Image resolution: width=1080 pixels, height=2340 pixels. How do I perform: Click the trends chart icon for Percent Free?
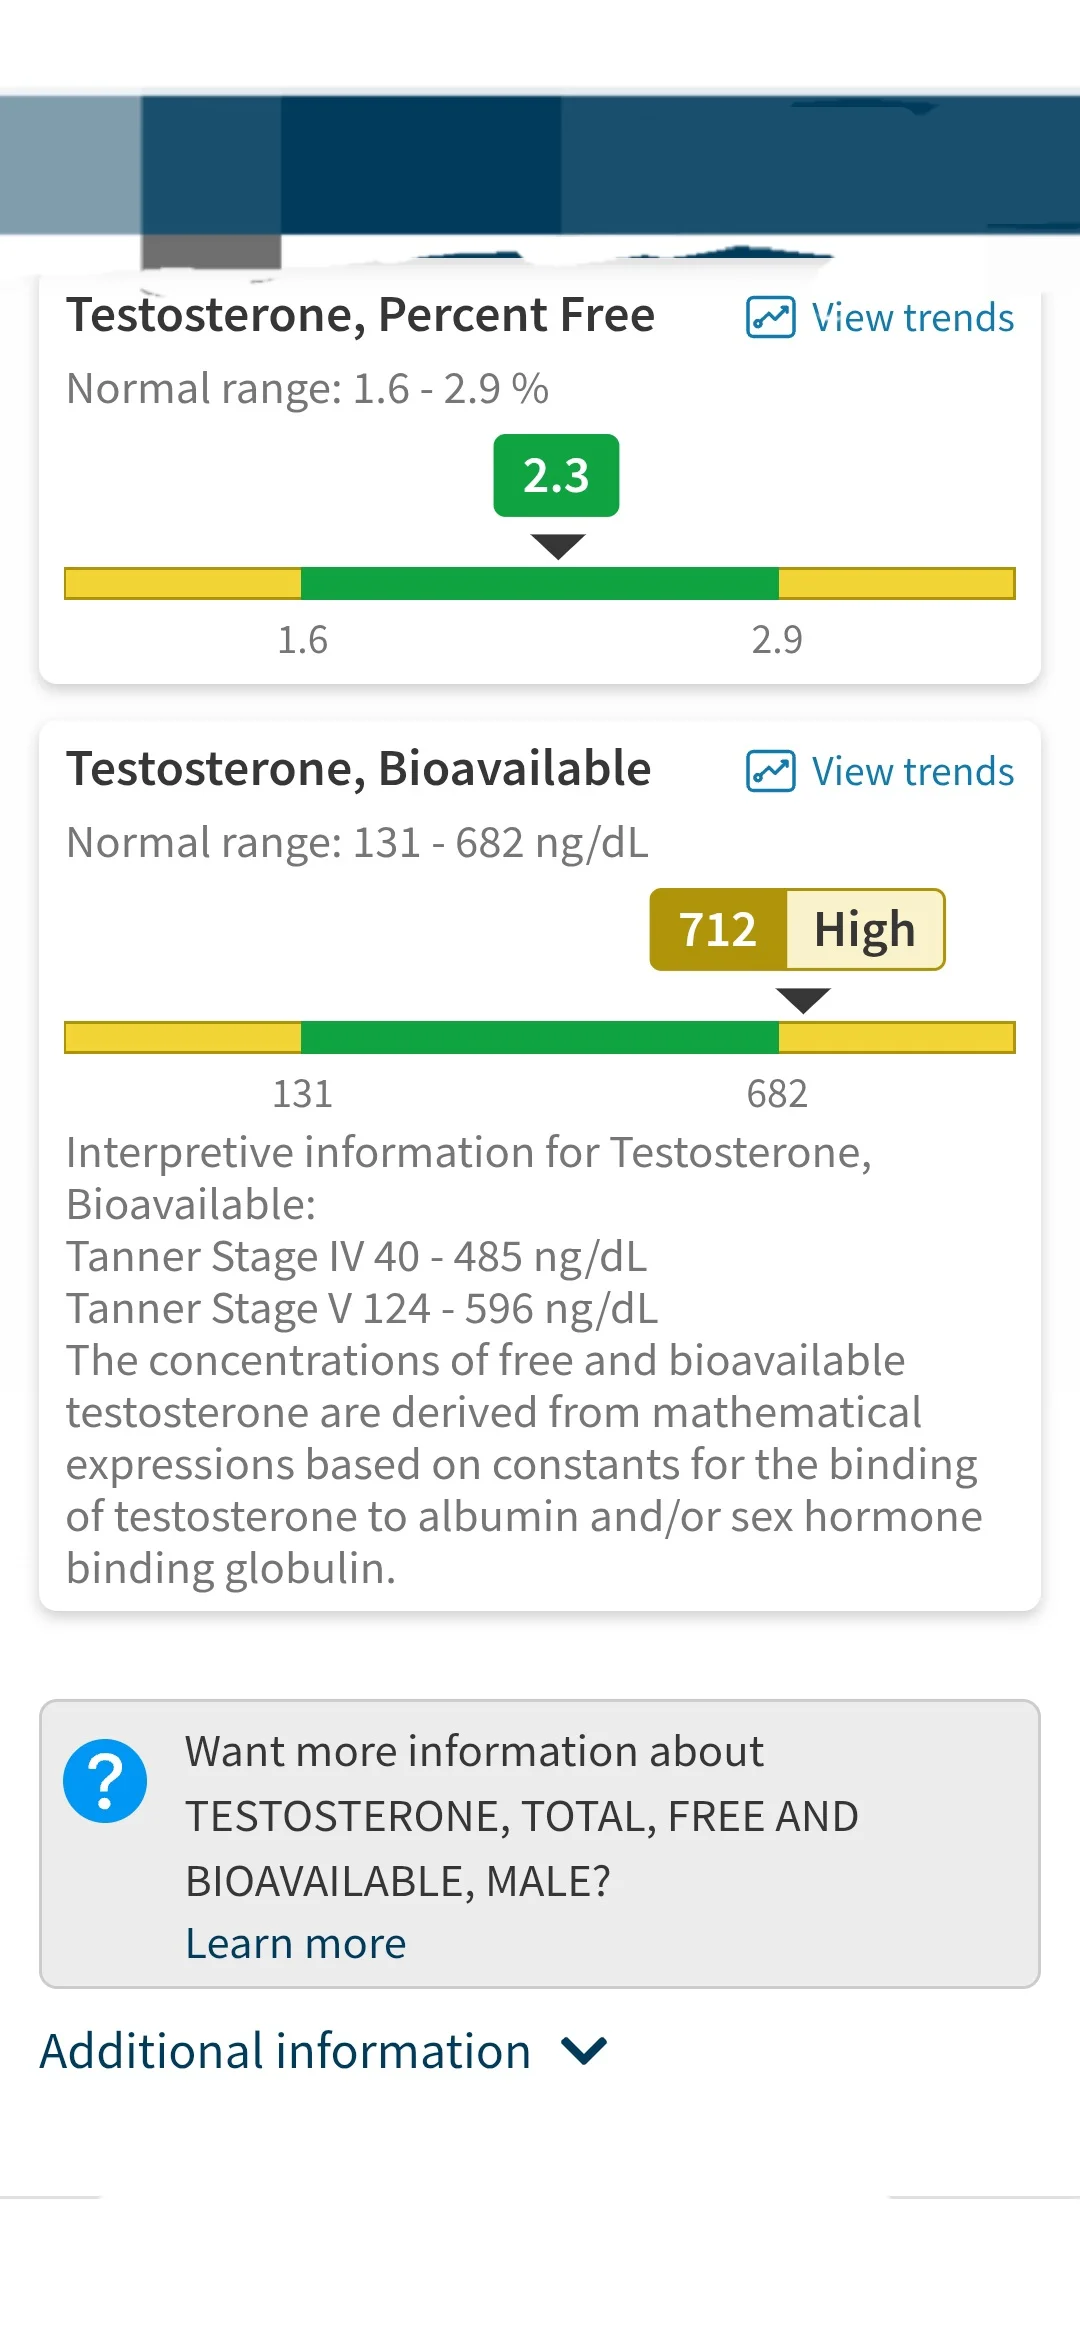[x=770, y=318]
